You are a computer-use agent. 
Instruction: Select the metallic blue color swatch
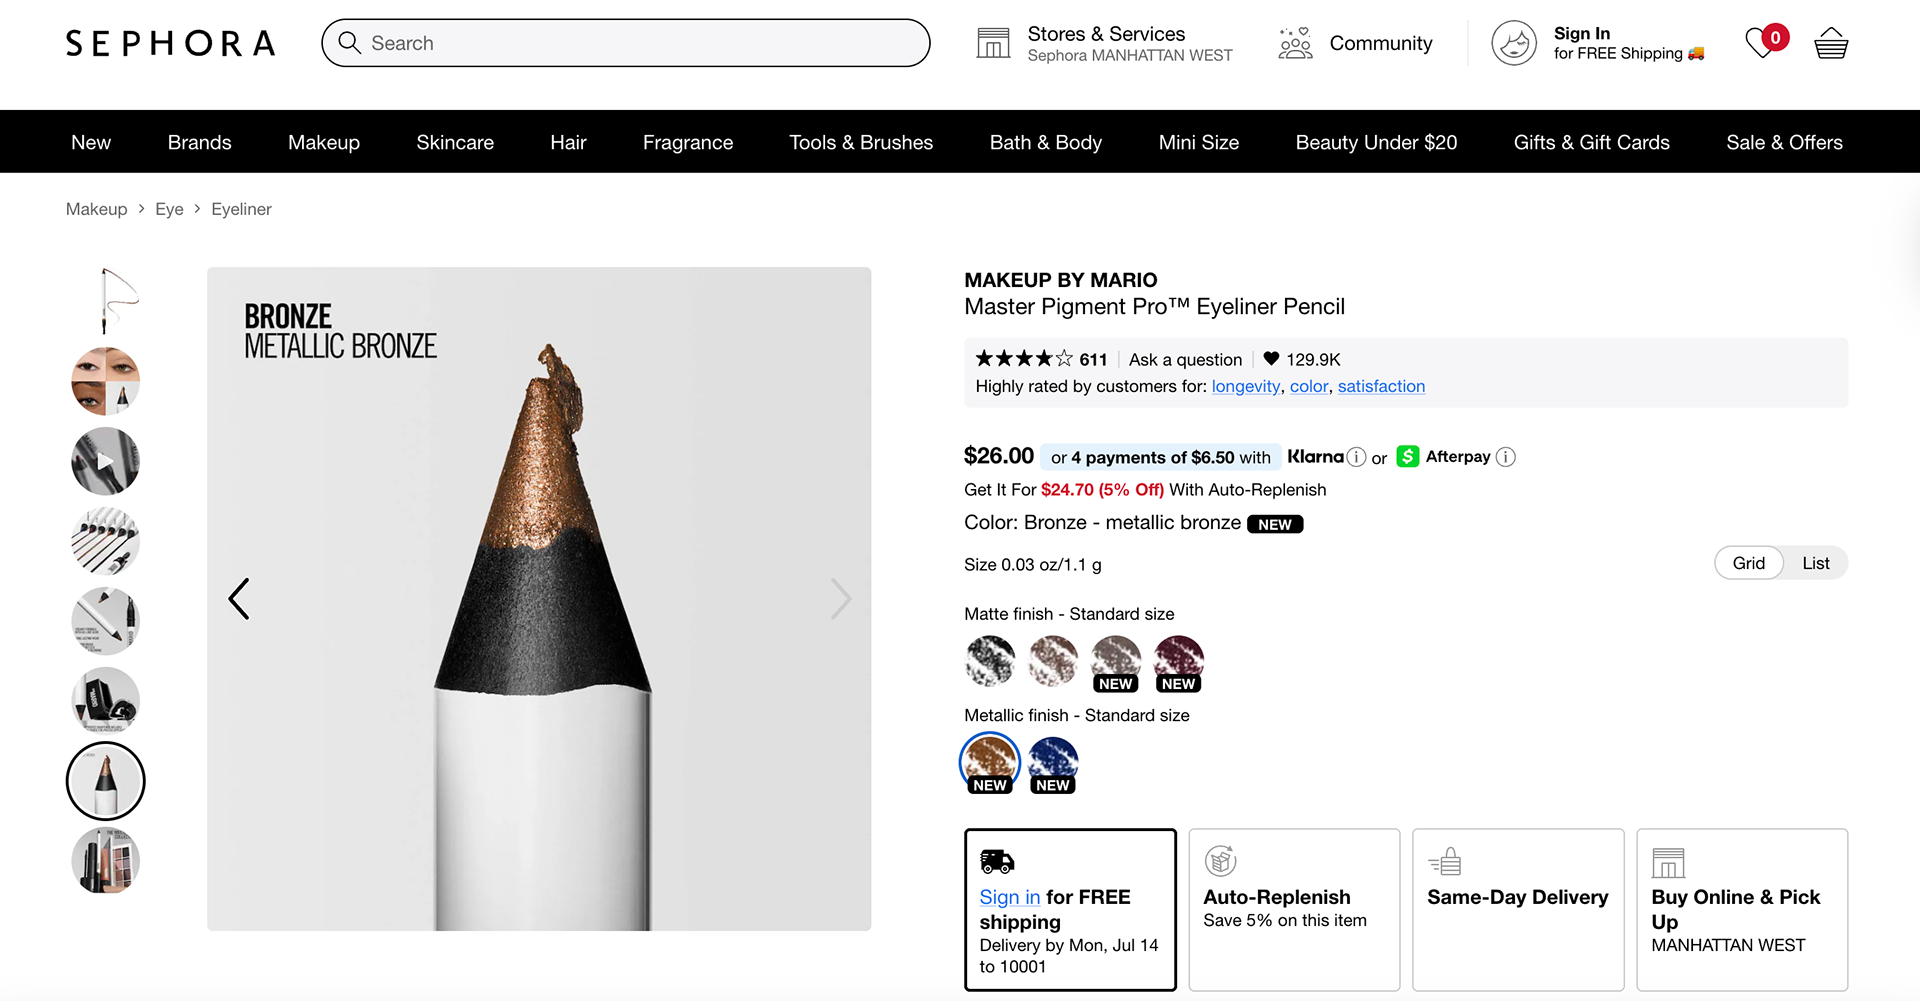tap(1053, 762)
